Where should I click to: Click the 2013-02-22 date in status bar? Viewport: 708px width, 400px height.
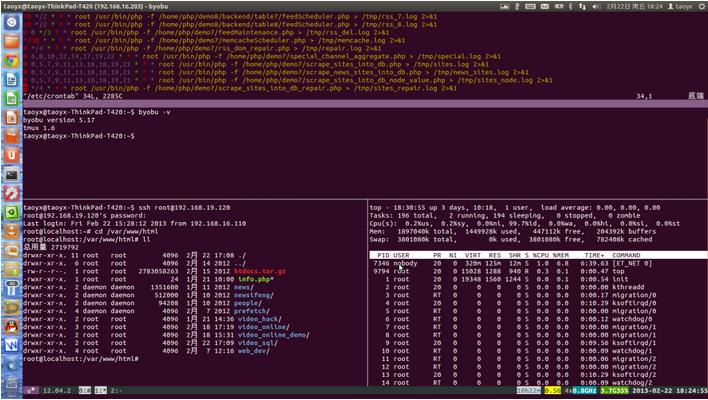652,390
